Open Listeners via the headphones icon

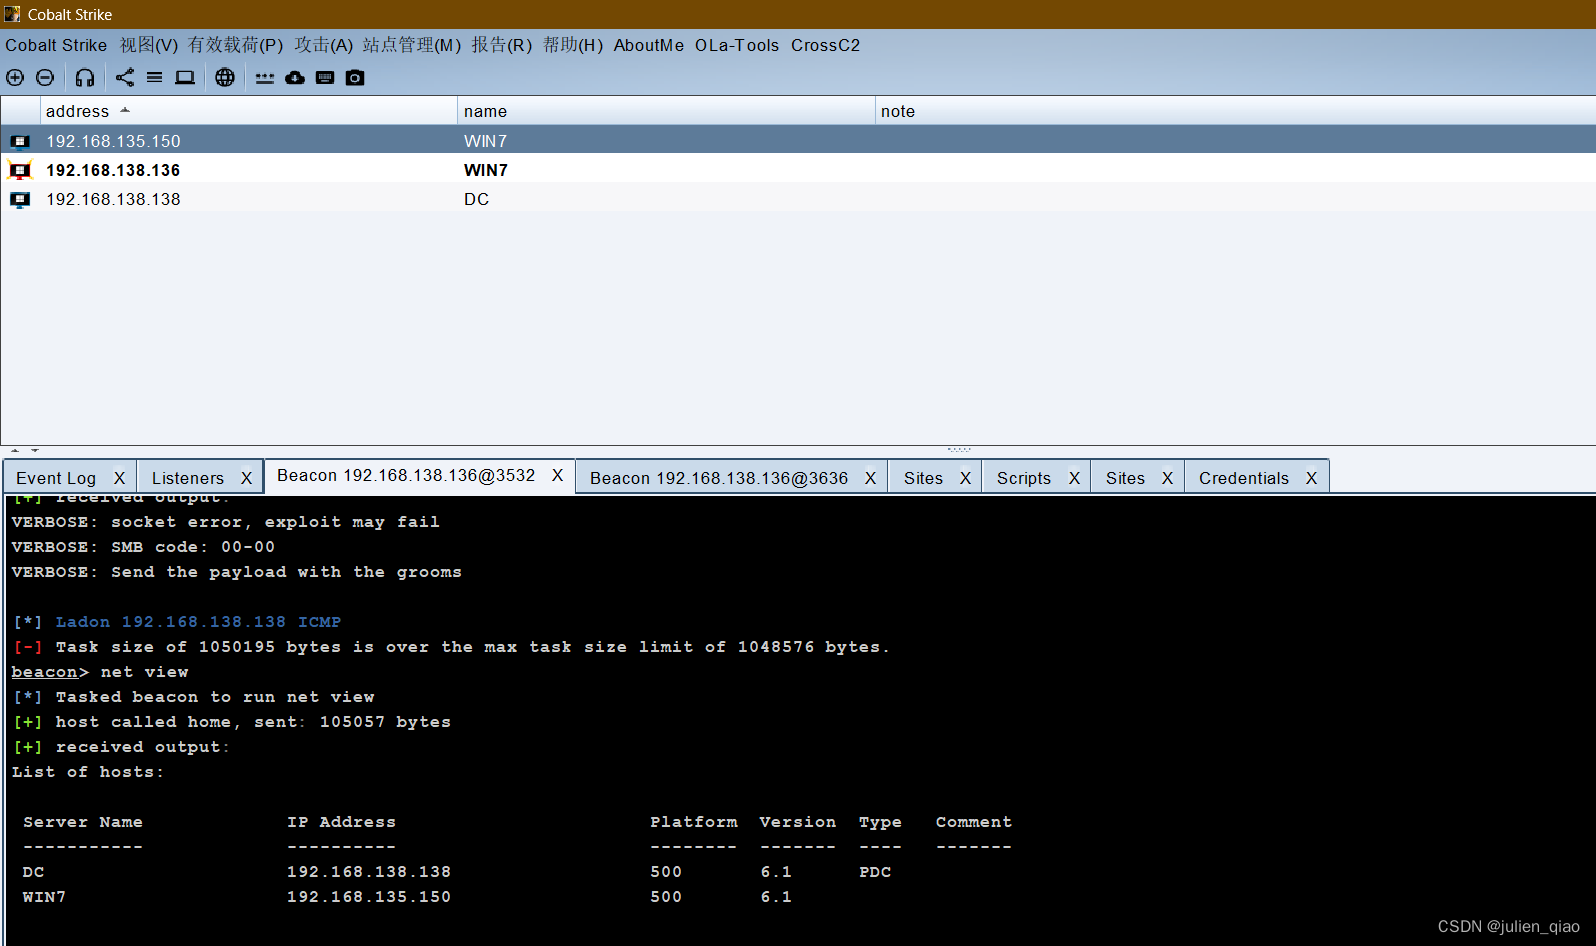click(85, 77)
